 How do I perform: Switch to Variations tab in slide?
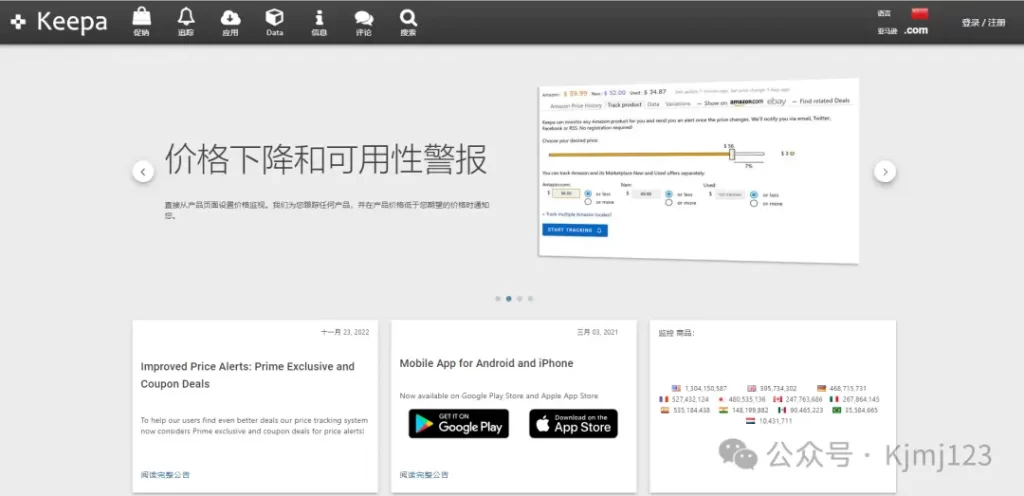[678, 104]
